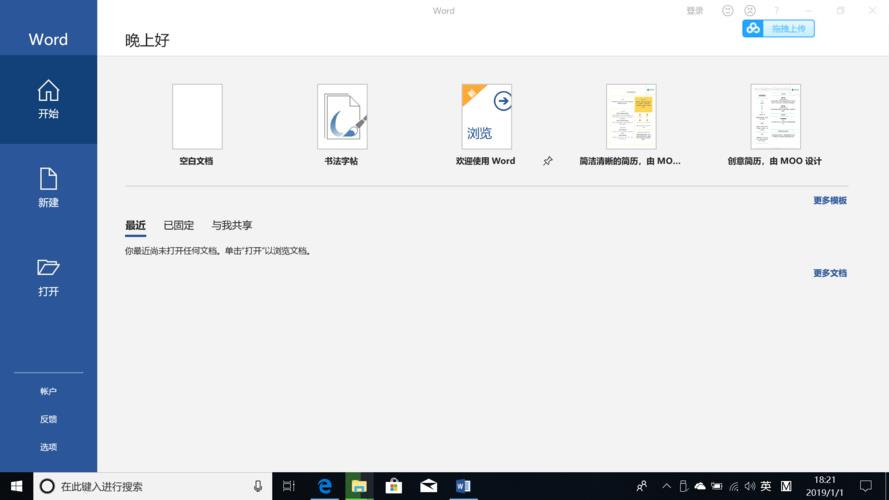The image size is (889, 500).
Task: Open the Action Center notifications icon
Action: tap(866, 486)
